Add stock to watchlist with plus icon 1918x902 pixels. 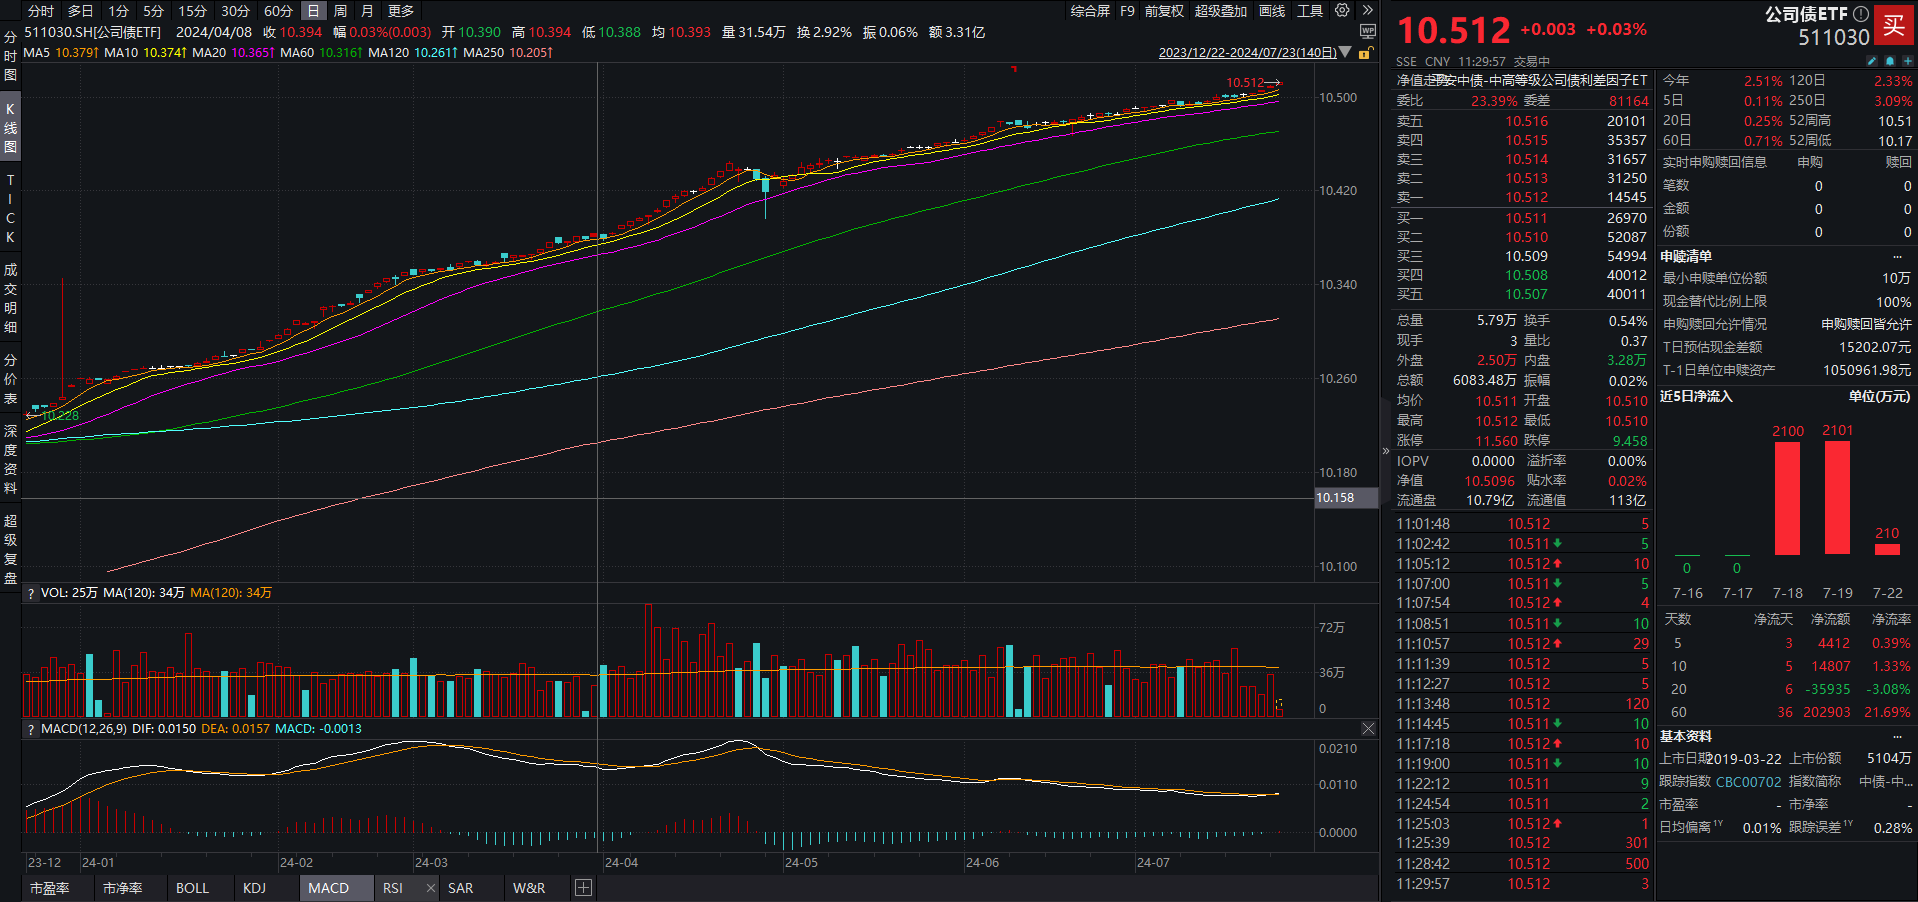(x=1907, y=61)
